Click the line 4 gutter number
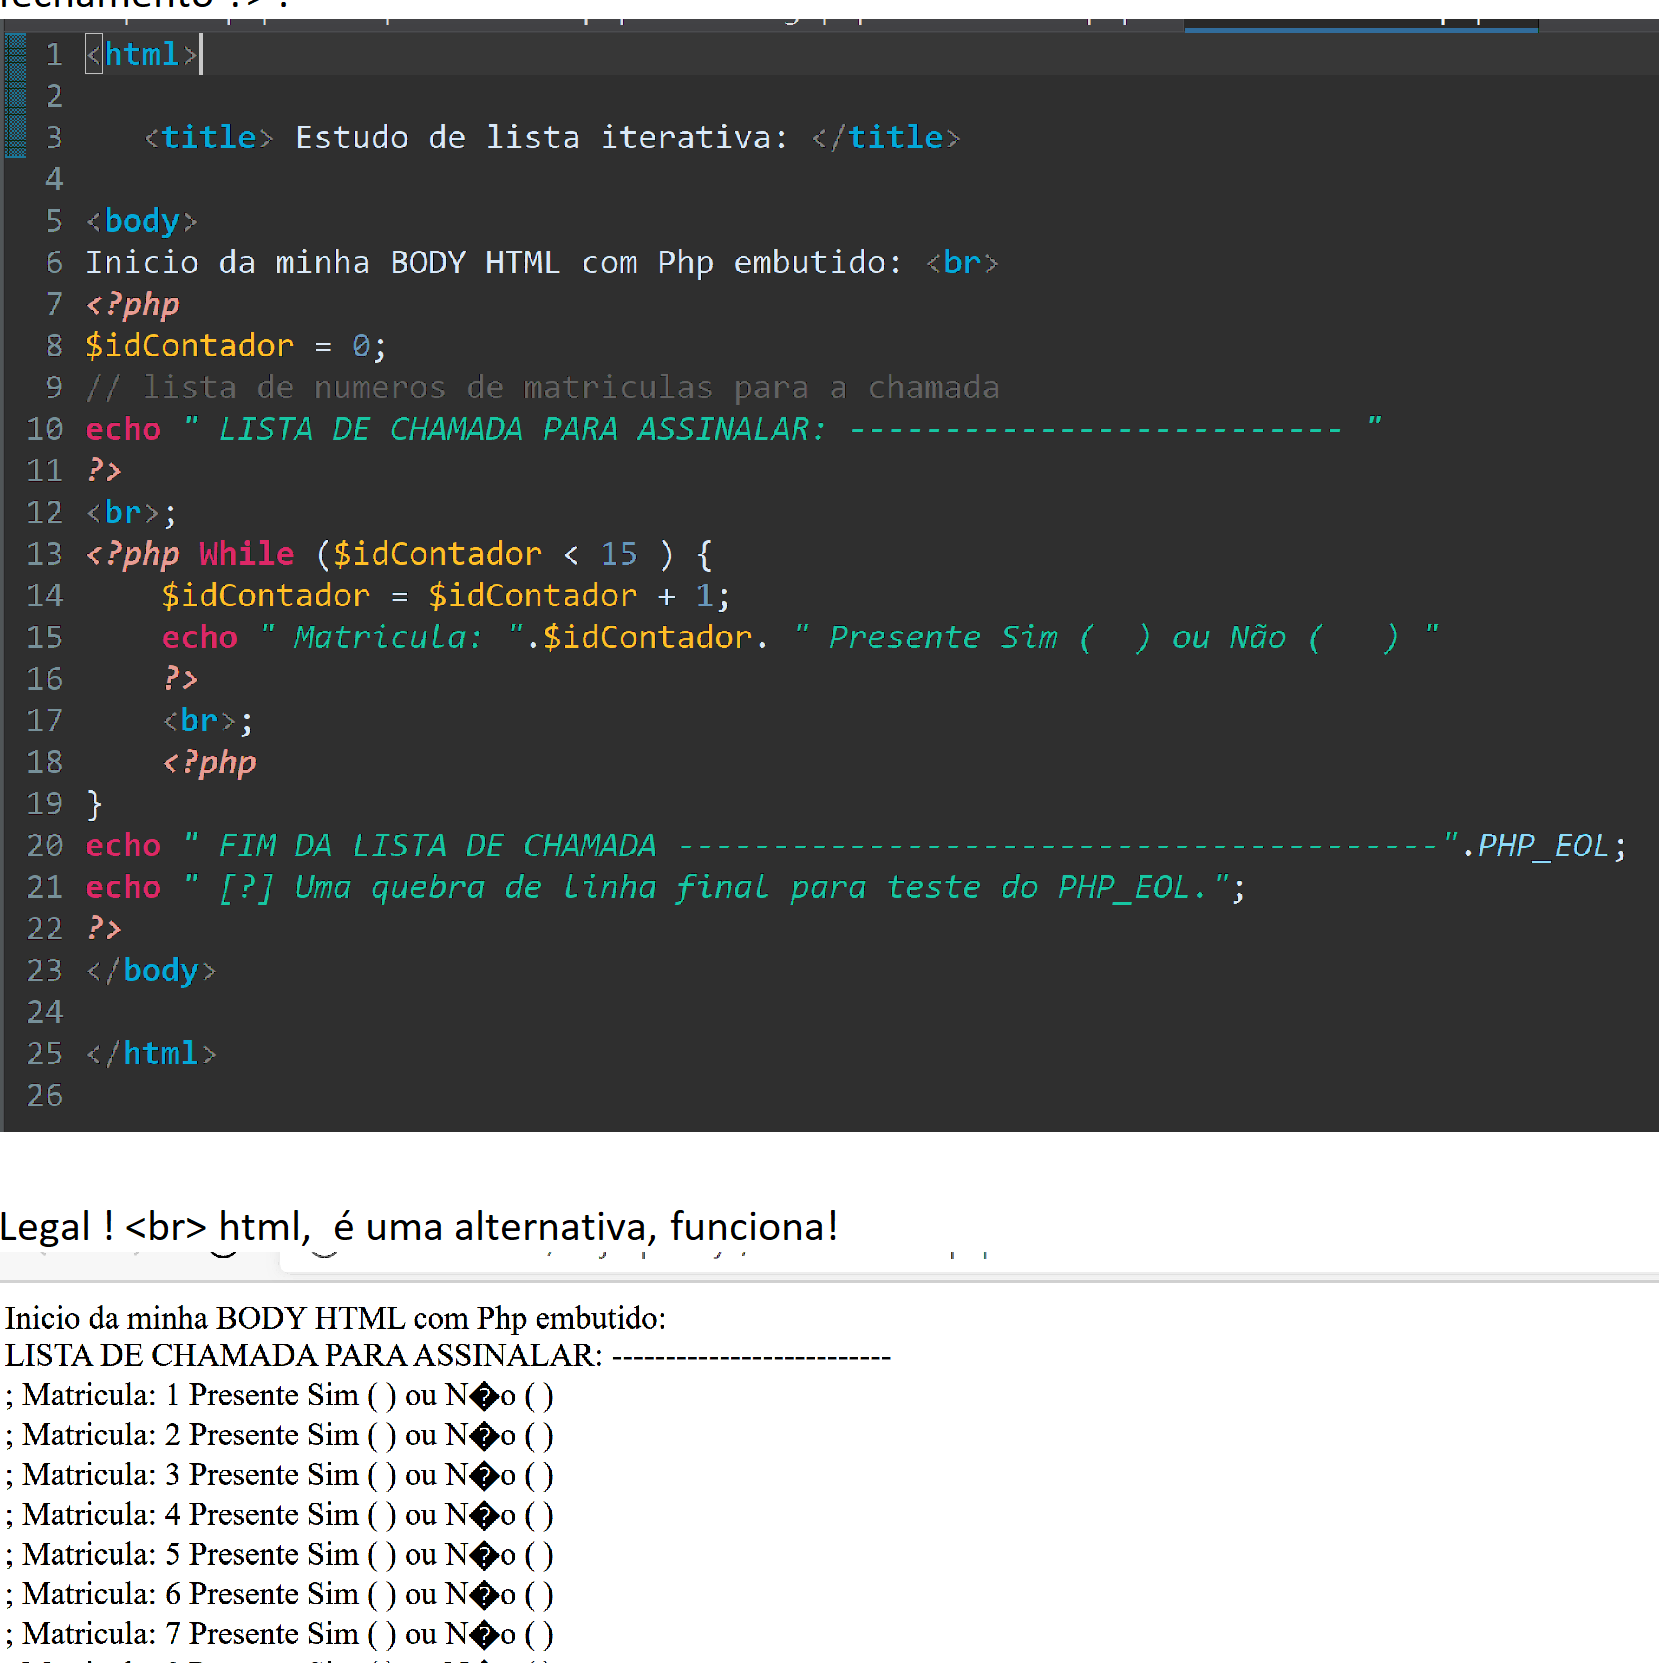 (x=54, y=179)
